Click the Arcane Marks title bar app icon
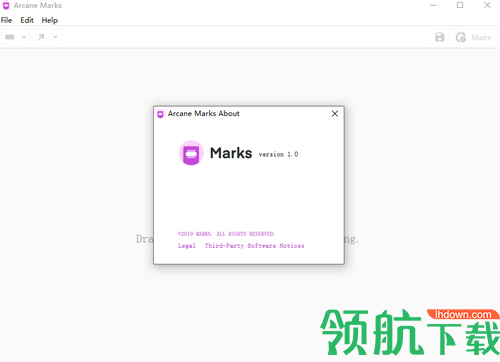Screen dimensions: 500x362 [6, 5]
